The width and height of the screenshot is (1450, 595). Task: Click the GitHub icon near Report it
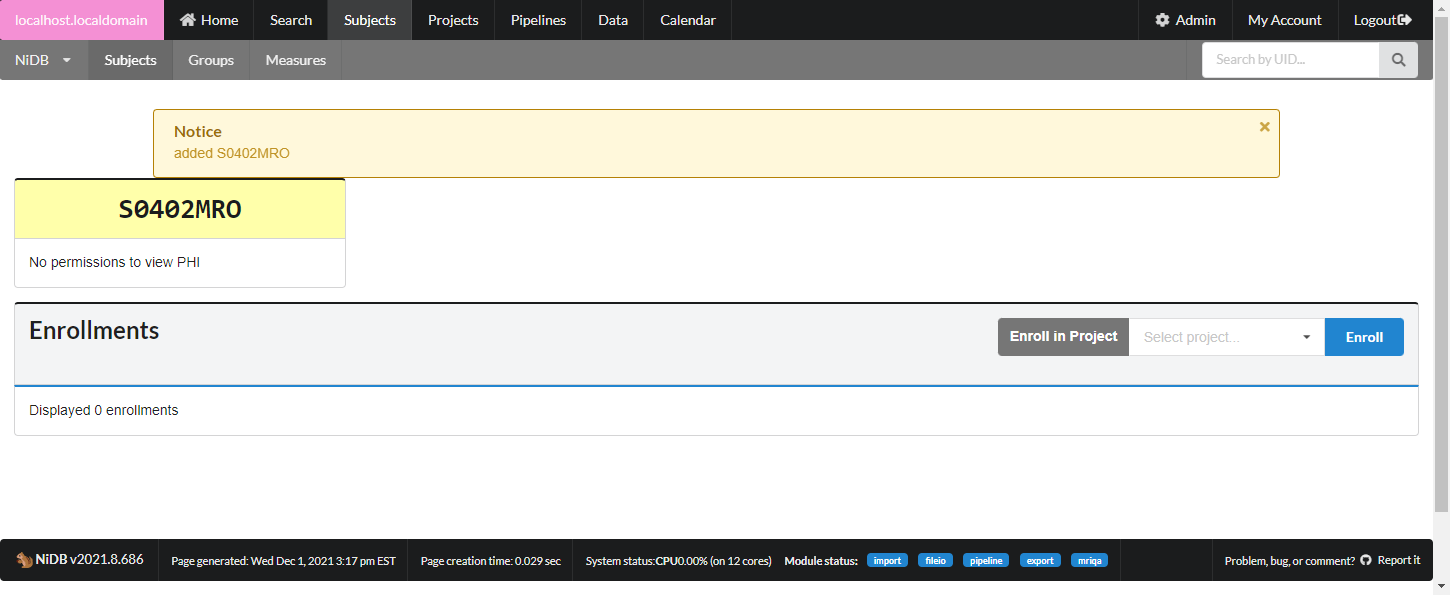1366,560
